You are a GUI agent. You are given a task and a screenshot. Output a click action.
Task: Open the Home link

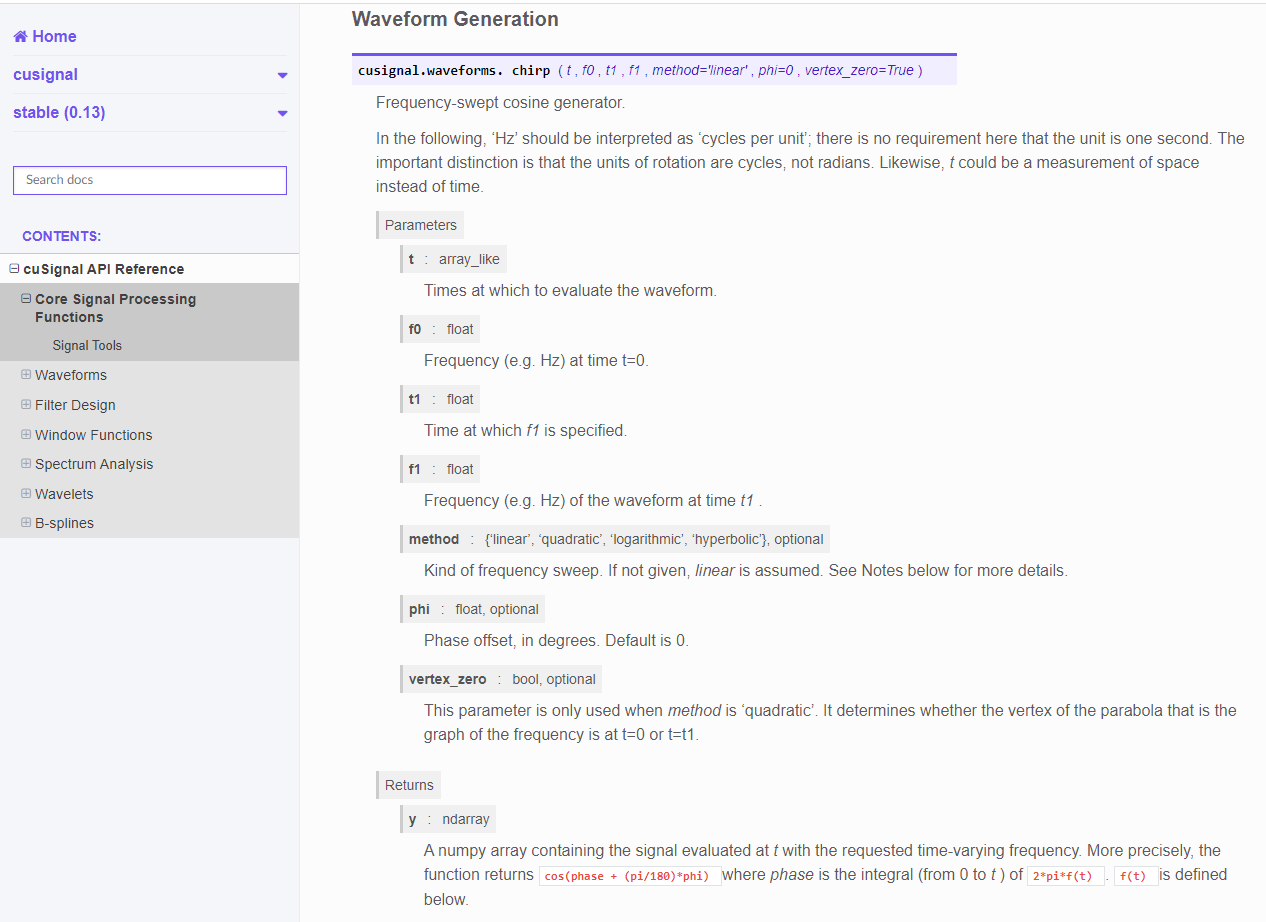[x=44, y=36]
